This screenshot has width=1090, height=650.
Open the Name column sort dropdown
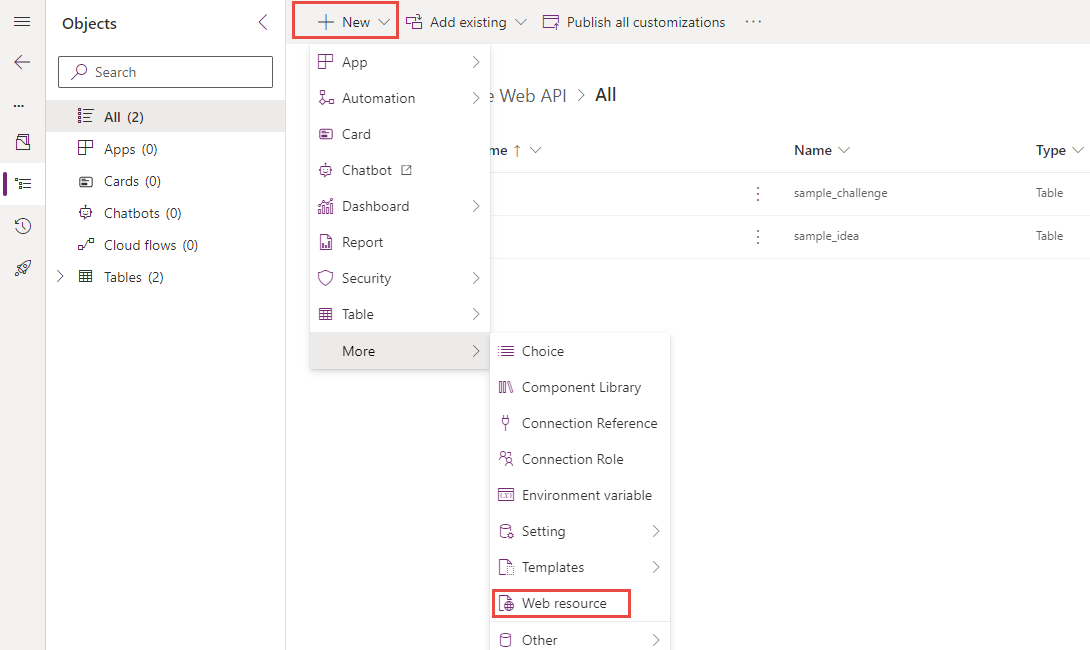click(843, 150)
